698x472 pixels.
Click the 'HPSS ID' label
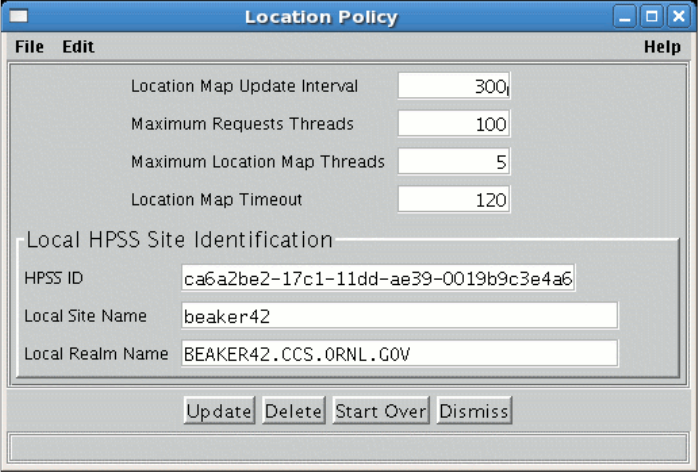point(54,278)
